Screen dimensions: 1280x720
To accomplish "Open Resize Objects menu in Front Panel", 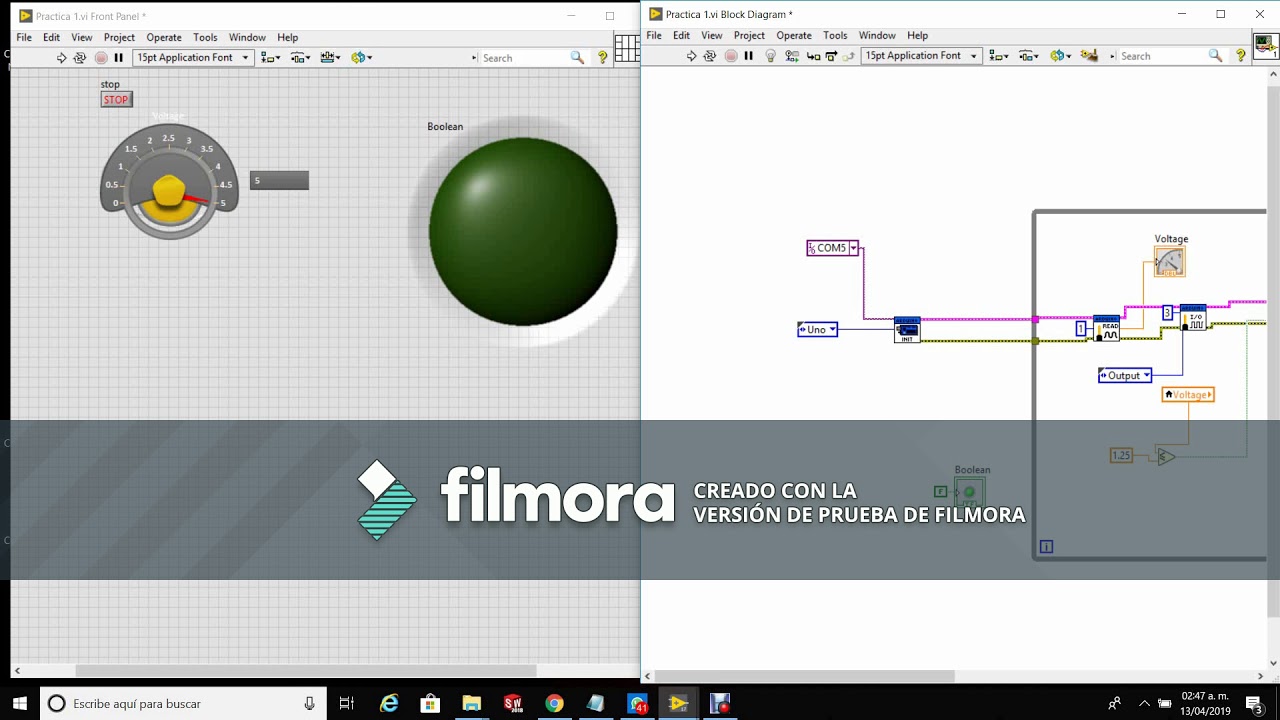I will click(330, 58).
